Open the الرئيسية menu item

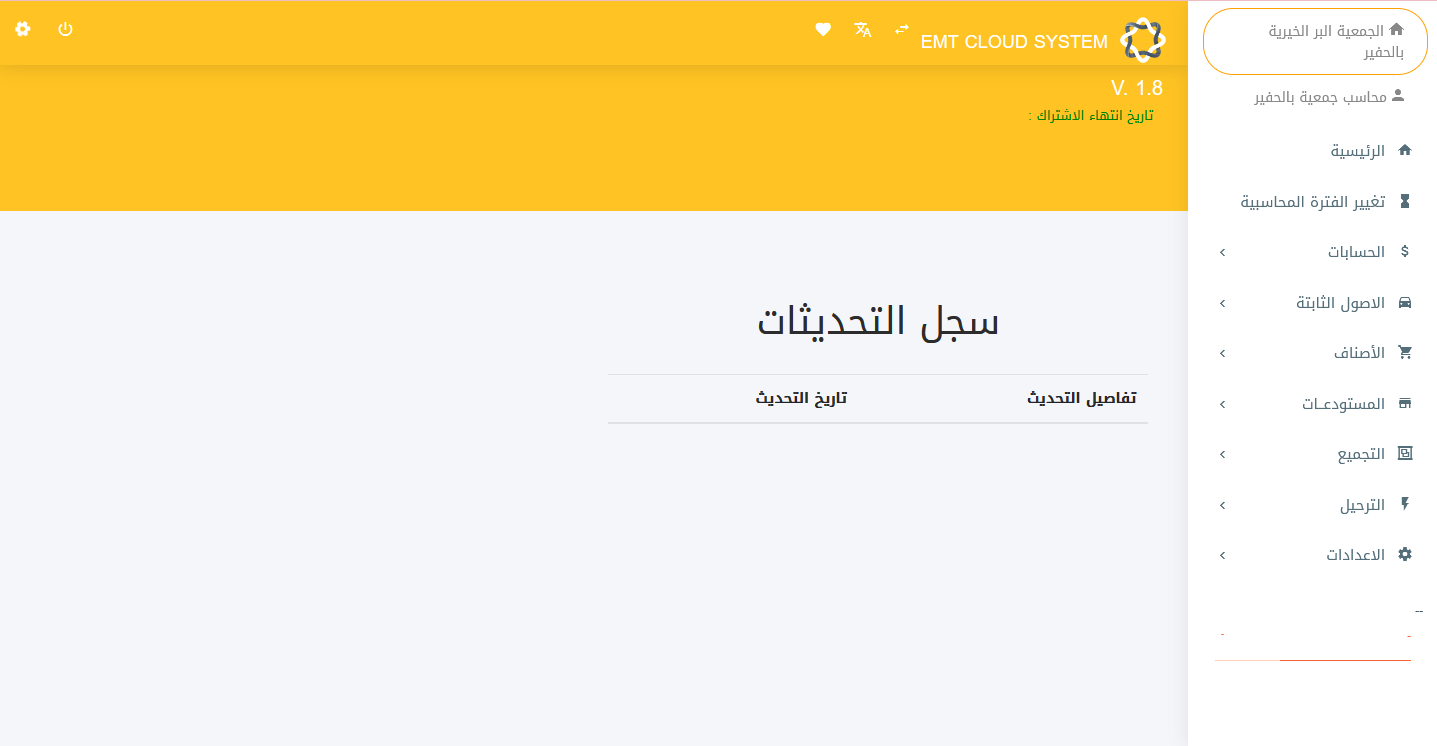pos(1359,150)
